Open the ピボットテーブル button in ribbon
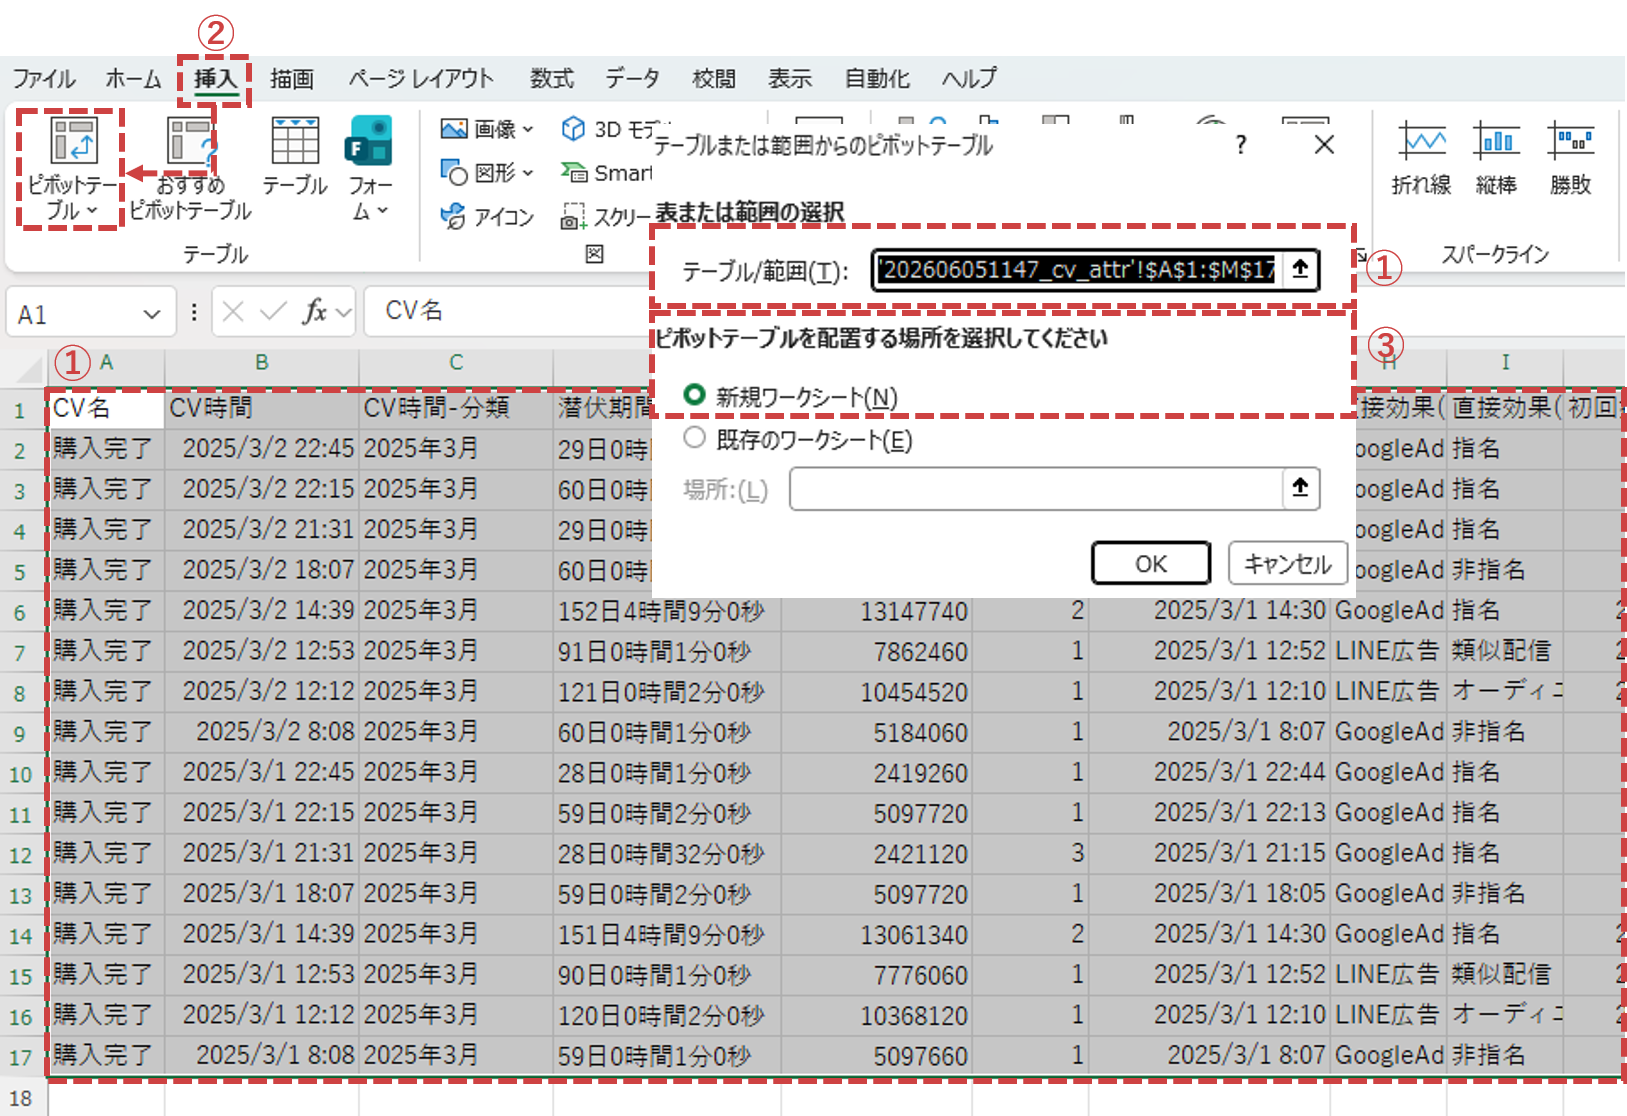The width and height of the screenshot is (1627, 1116). click(72, 168)
